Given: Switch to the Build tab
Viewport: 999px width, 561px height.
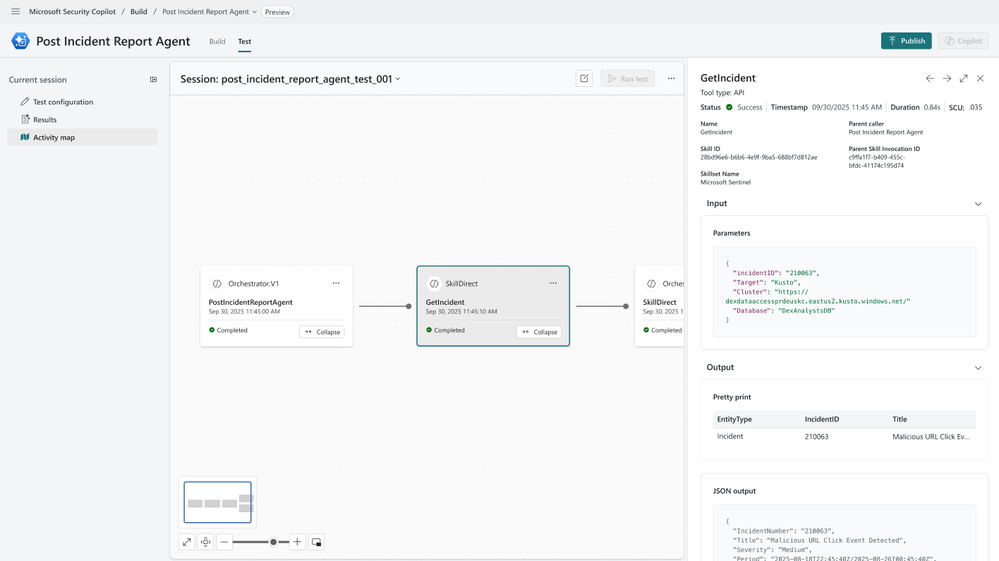Looking at the screenshot, I should point(217,42).
